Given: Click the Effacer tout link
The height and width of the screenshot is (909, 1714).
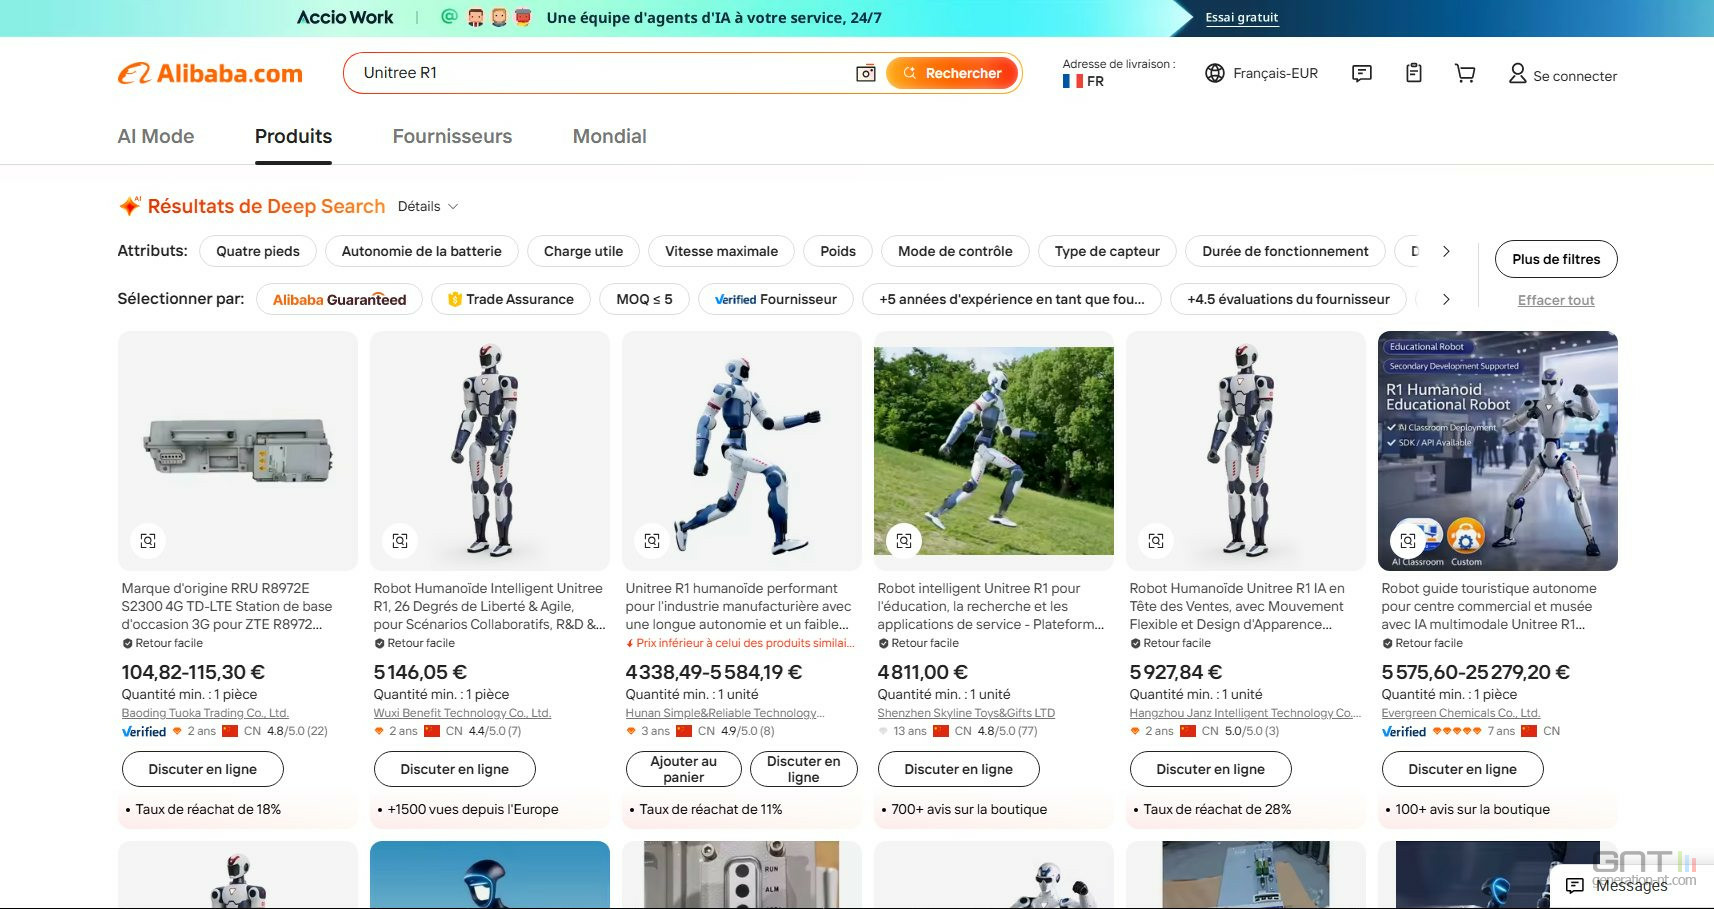Looking at the screenshot, I should click(1555, 300).
